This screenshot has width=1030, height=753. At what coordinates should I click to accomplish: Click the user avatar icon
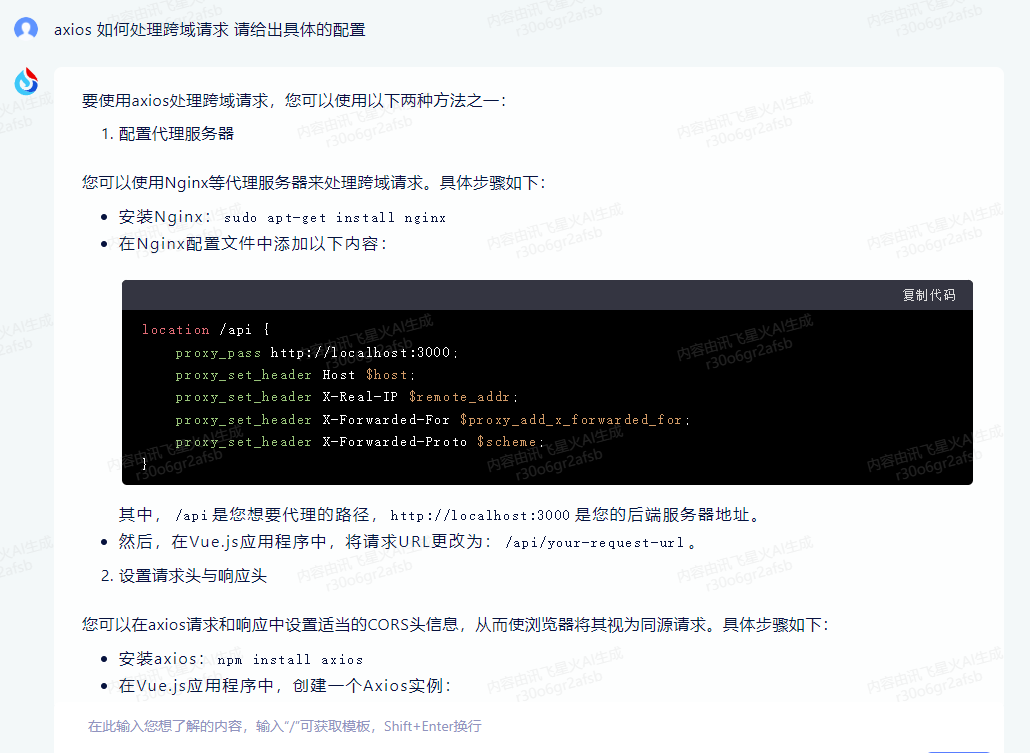[26, 29]
